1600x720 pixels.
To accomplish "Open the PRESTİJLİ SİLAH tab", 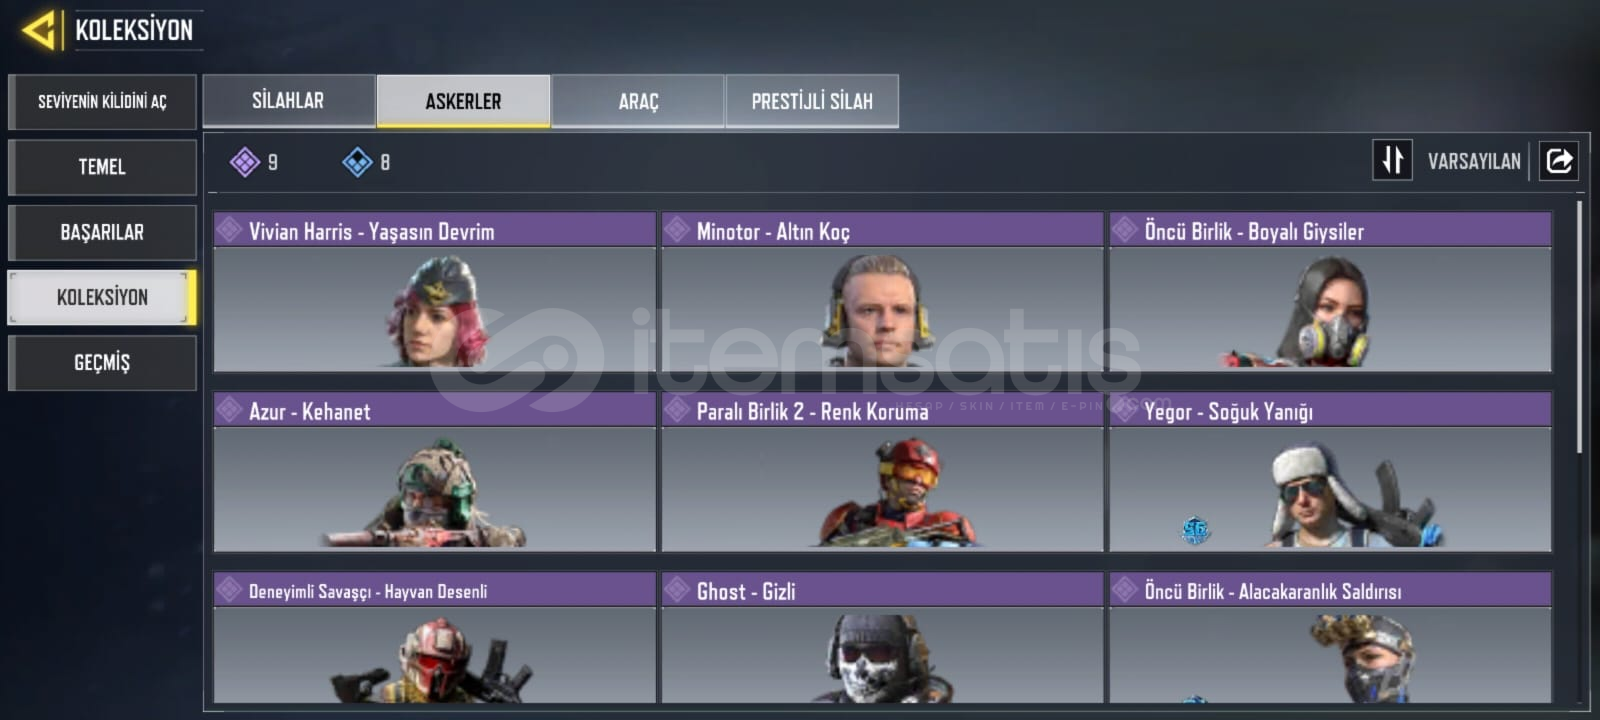I will [x=812, y=101].
